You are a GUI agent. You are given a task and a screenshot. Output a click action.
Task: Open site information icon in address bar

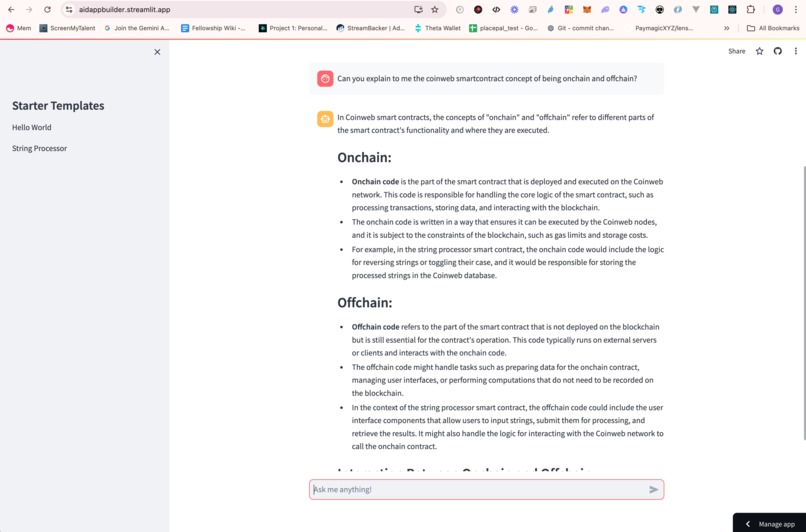pyautogui.click(x=69, y=9)
